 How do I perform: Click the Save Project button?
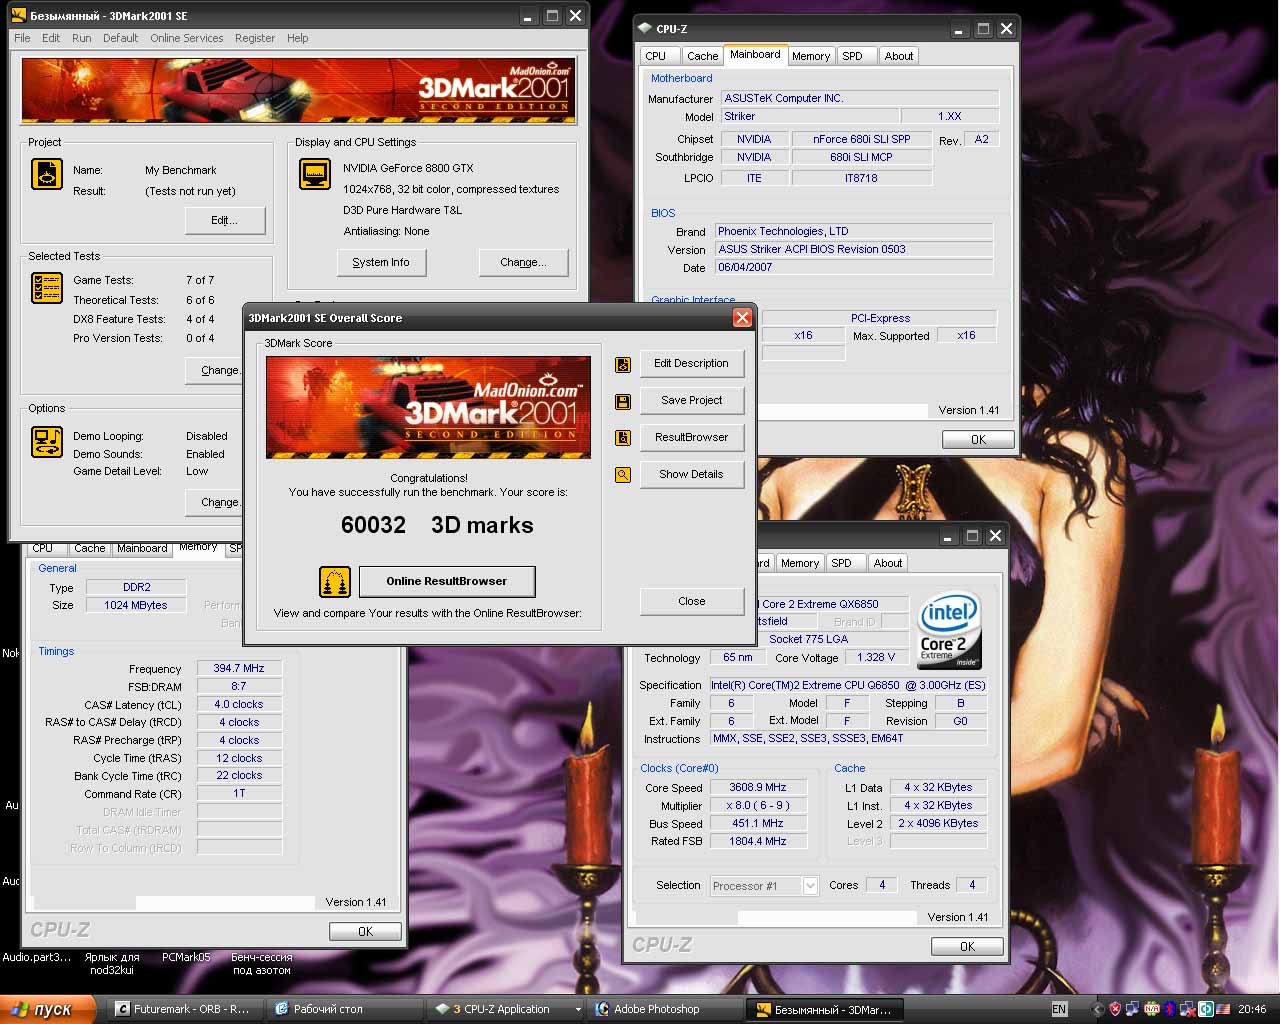(691, 401)
